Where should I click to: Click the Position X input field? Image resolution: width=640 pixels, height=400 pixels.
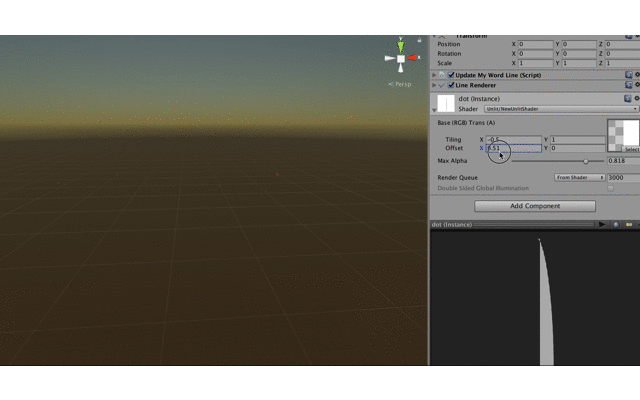click(535, 44)
